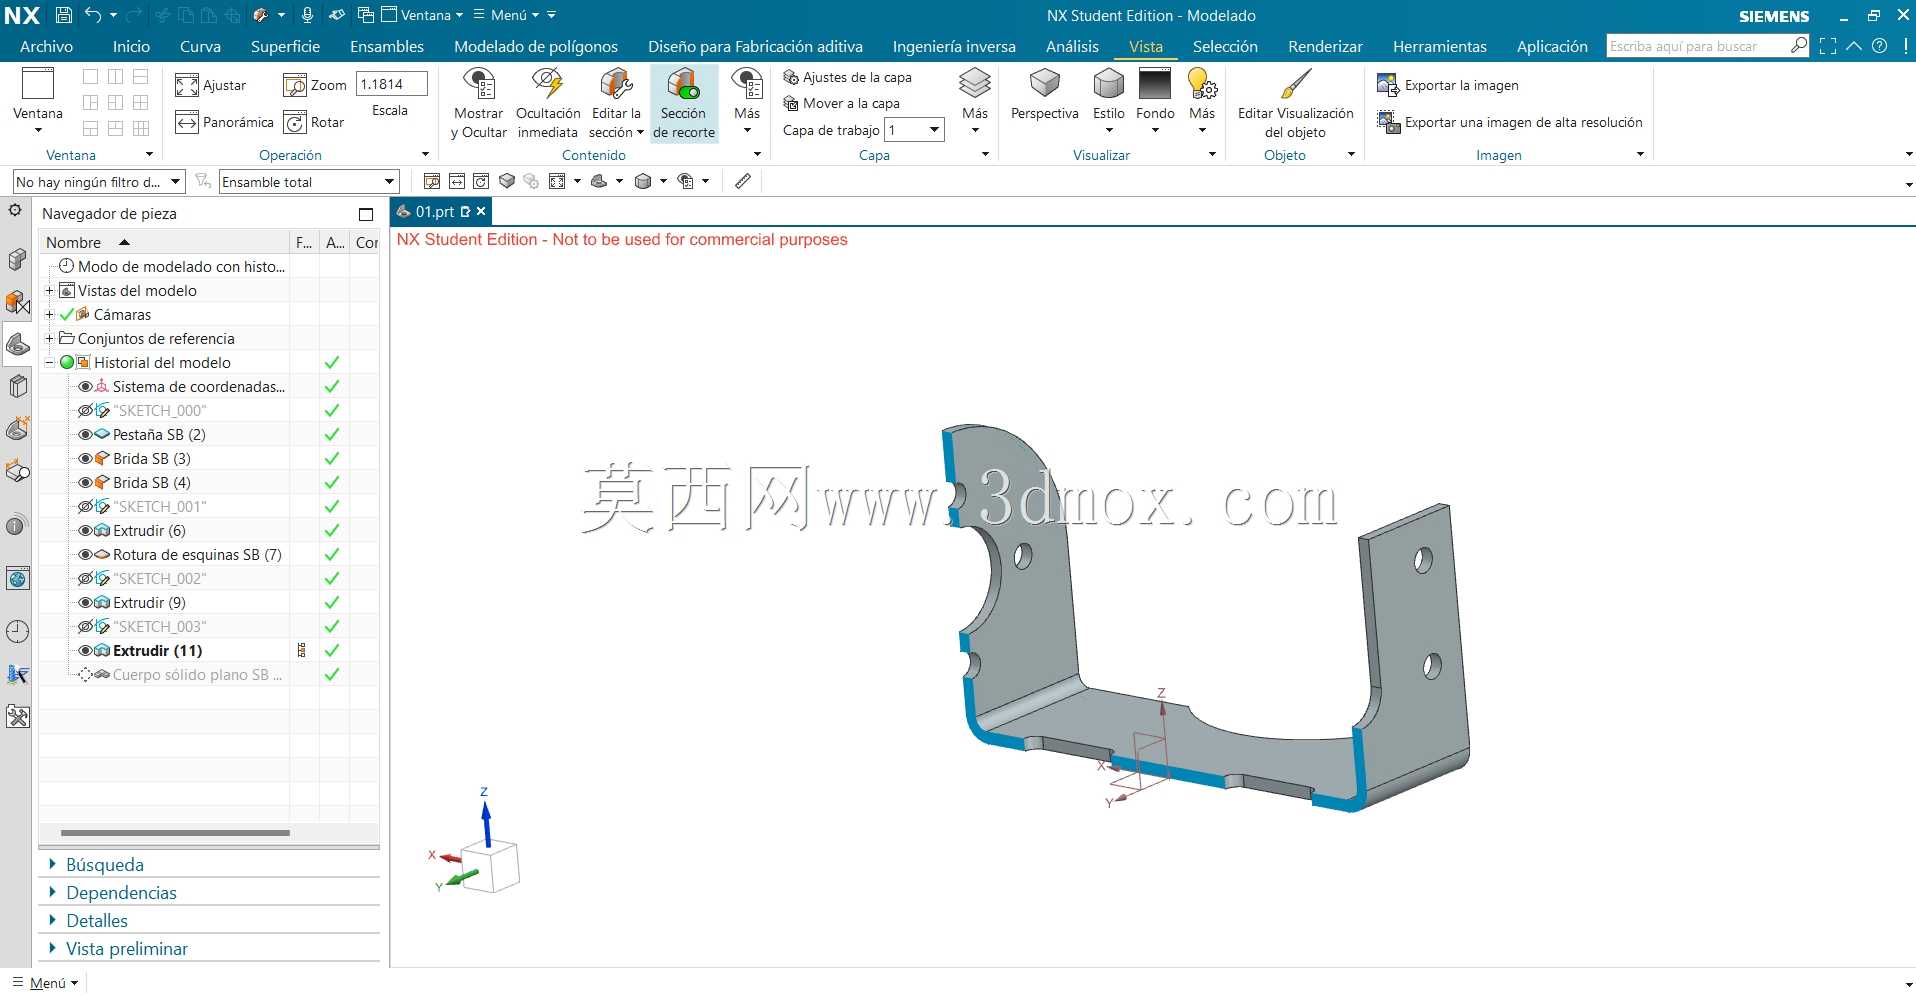Toggle visibility of Sistema de coordenadas
Image resolution: width=1916 pixels, height=996 pixels.
click(x=85, y=387)
